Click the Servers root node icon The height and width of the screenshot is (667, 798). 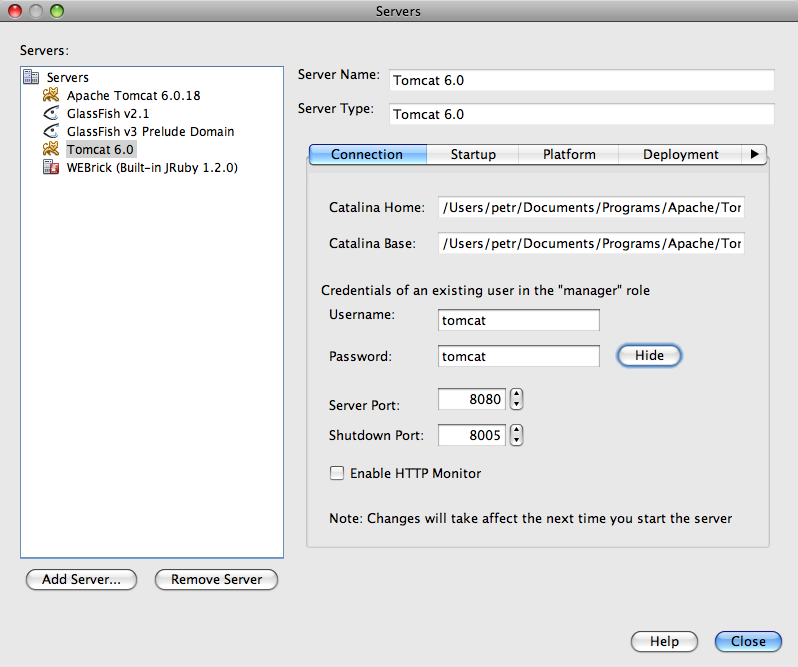pos(31,77)
